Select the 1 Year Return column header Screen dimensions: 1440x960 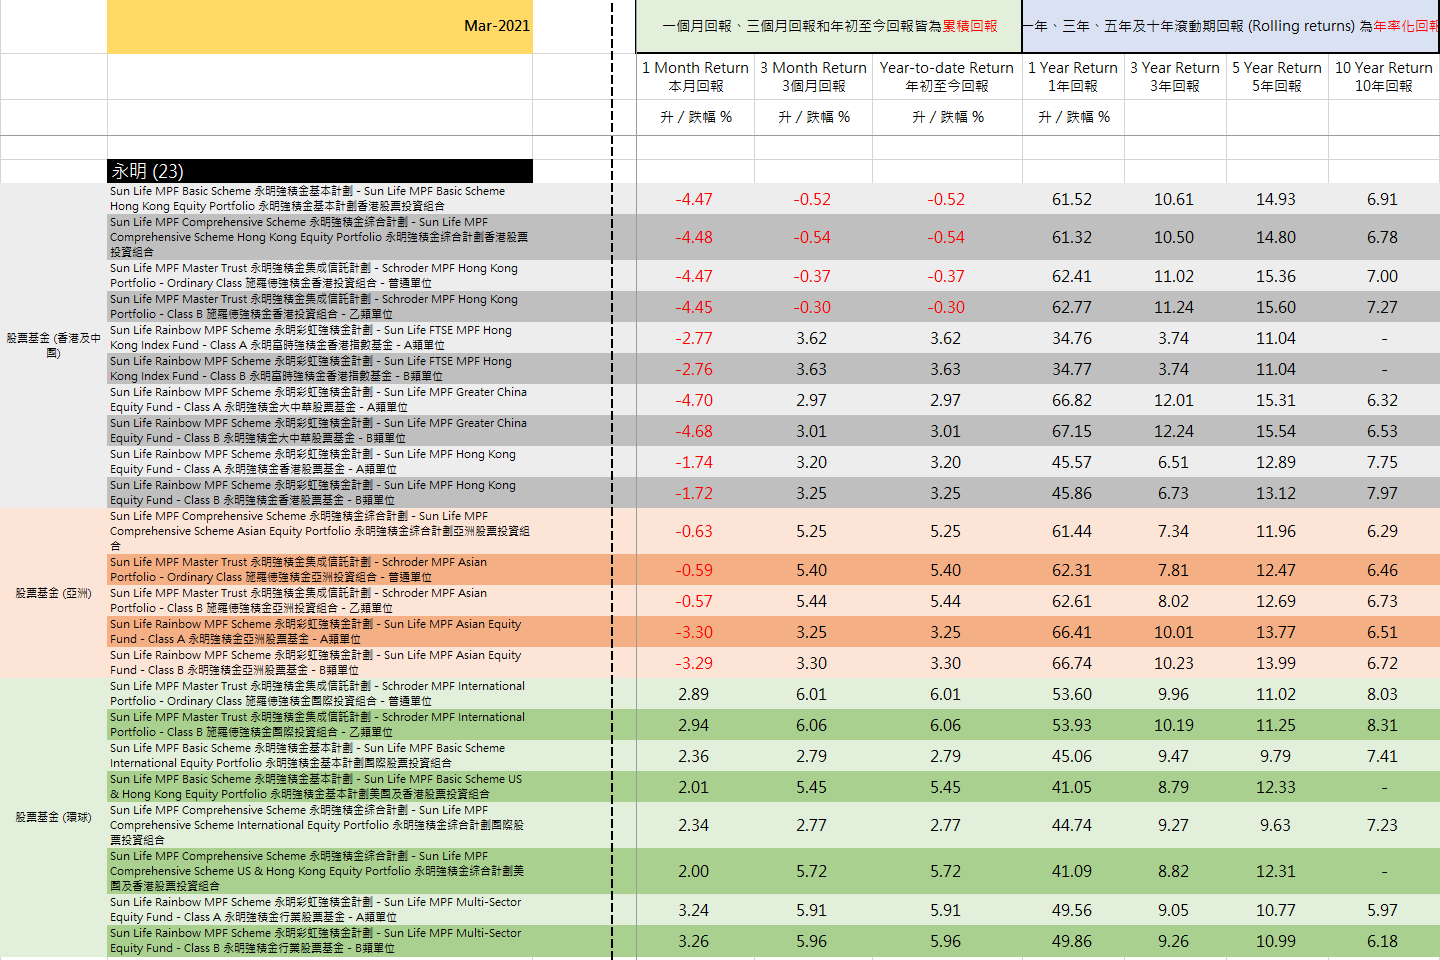pyautogui.click(x=1073, y=76)
